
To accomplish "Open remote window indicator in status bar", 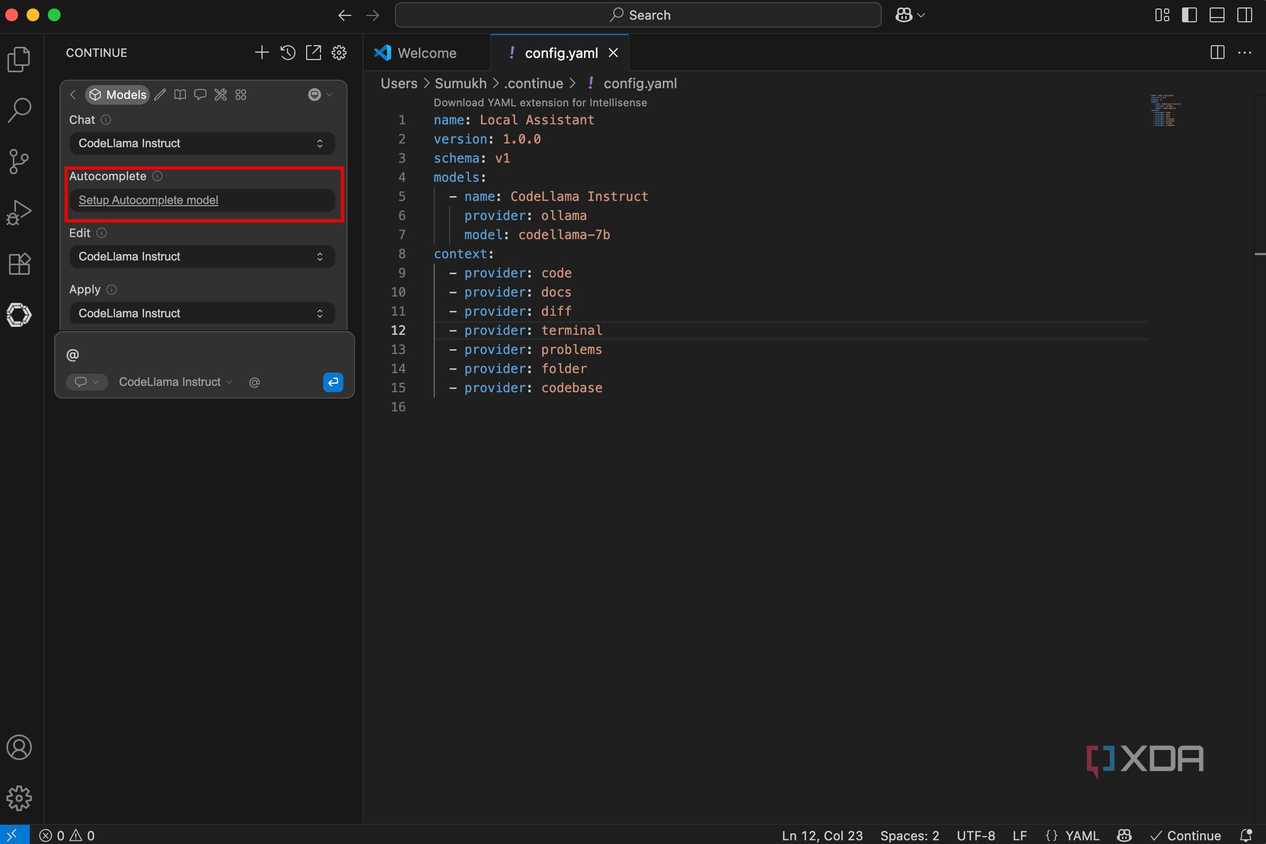I will click(x=12, y=835).
